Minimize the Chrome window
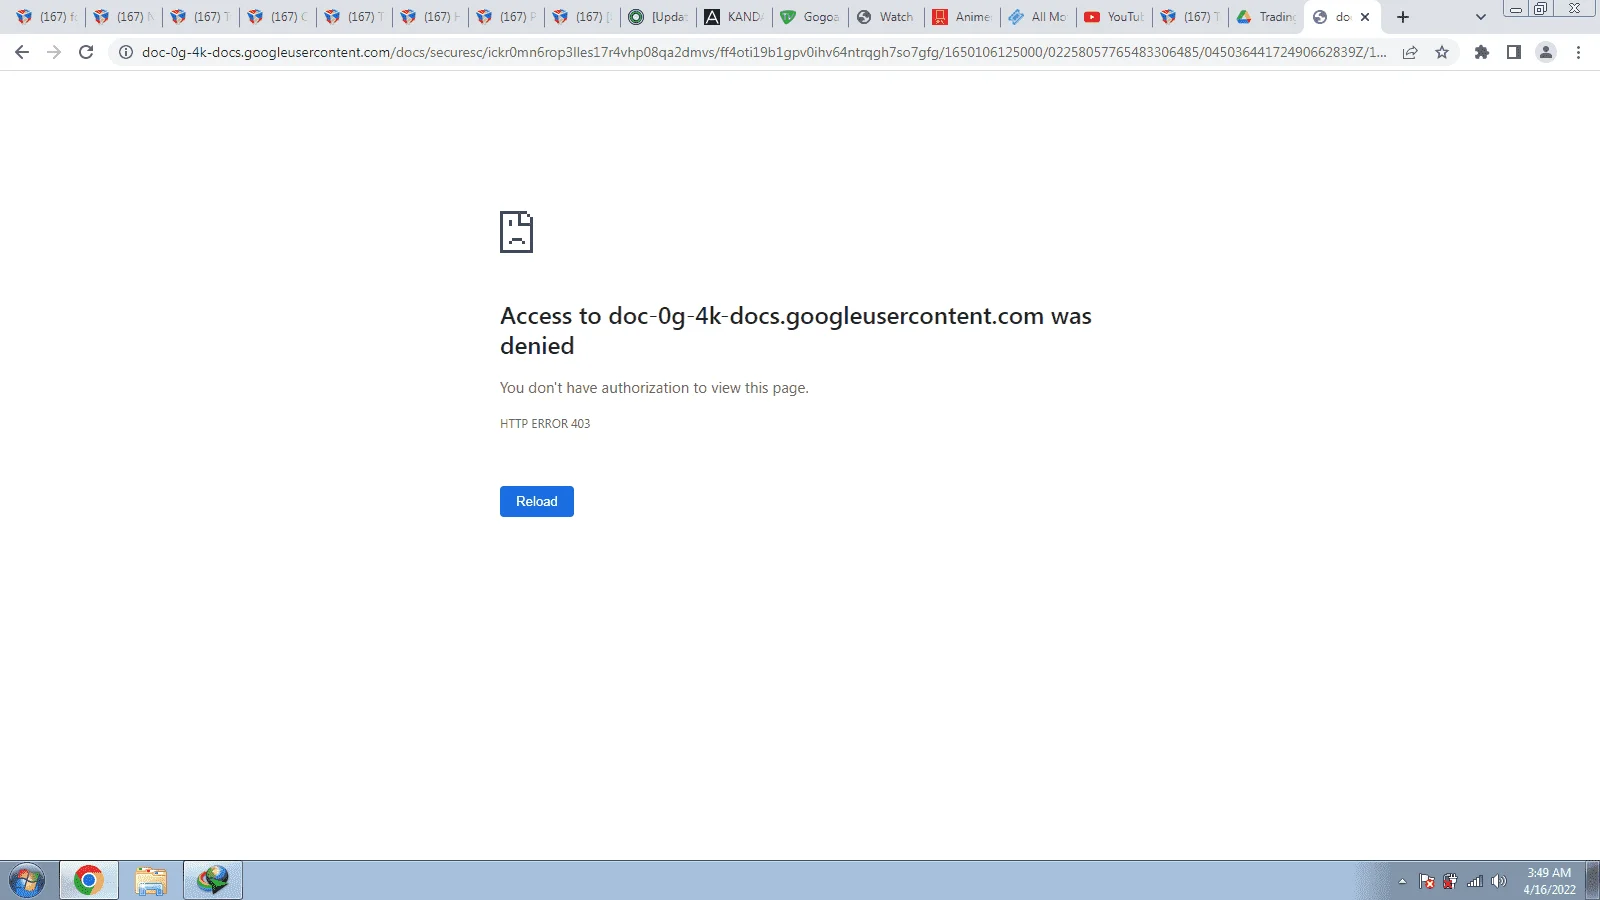The width and height of the screenshot is (1600, 900). (x=1516, y=9)
